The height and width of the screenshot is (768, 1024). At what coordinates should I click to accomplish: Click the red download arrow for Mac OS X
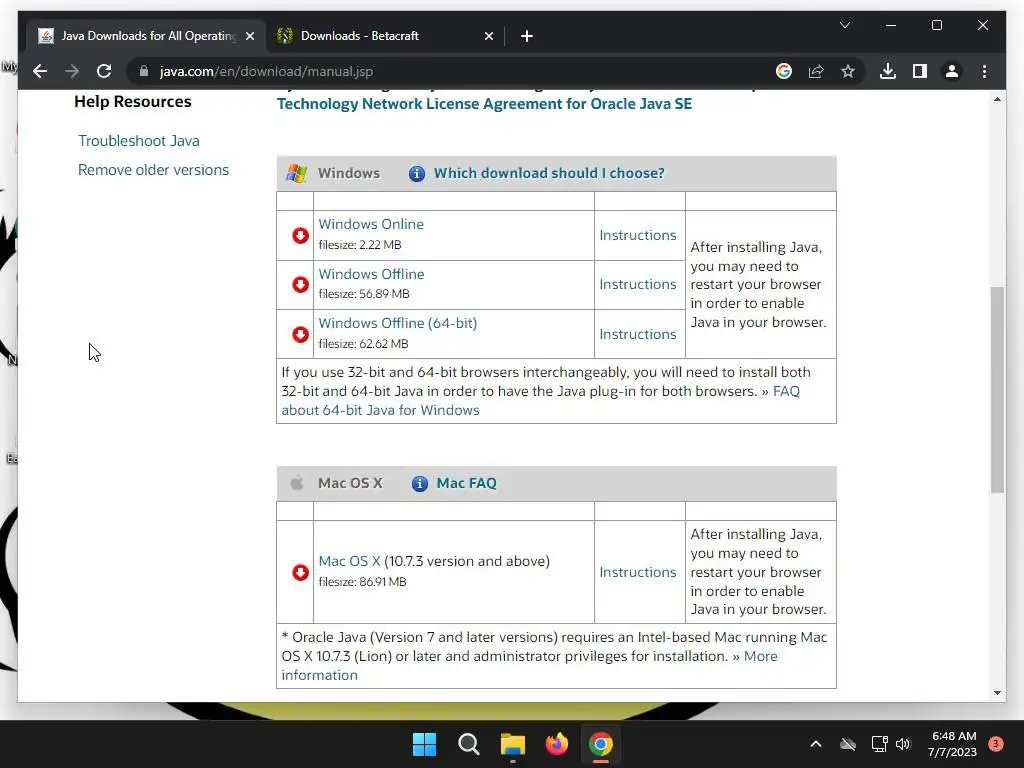click(x=300, y=572)
